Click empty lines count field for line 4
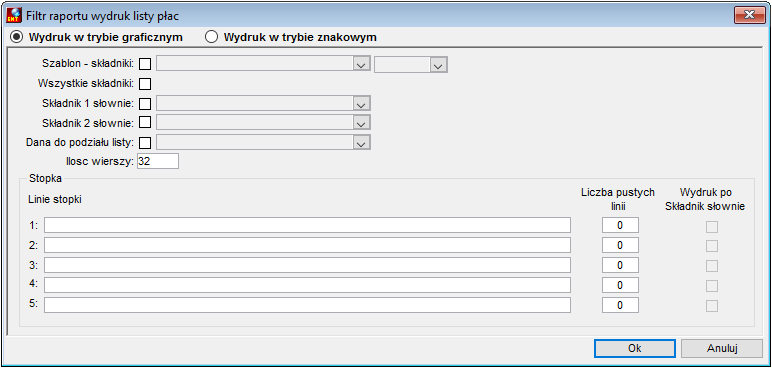The width and height of the screenshot is (772, 368). (620, 285)
